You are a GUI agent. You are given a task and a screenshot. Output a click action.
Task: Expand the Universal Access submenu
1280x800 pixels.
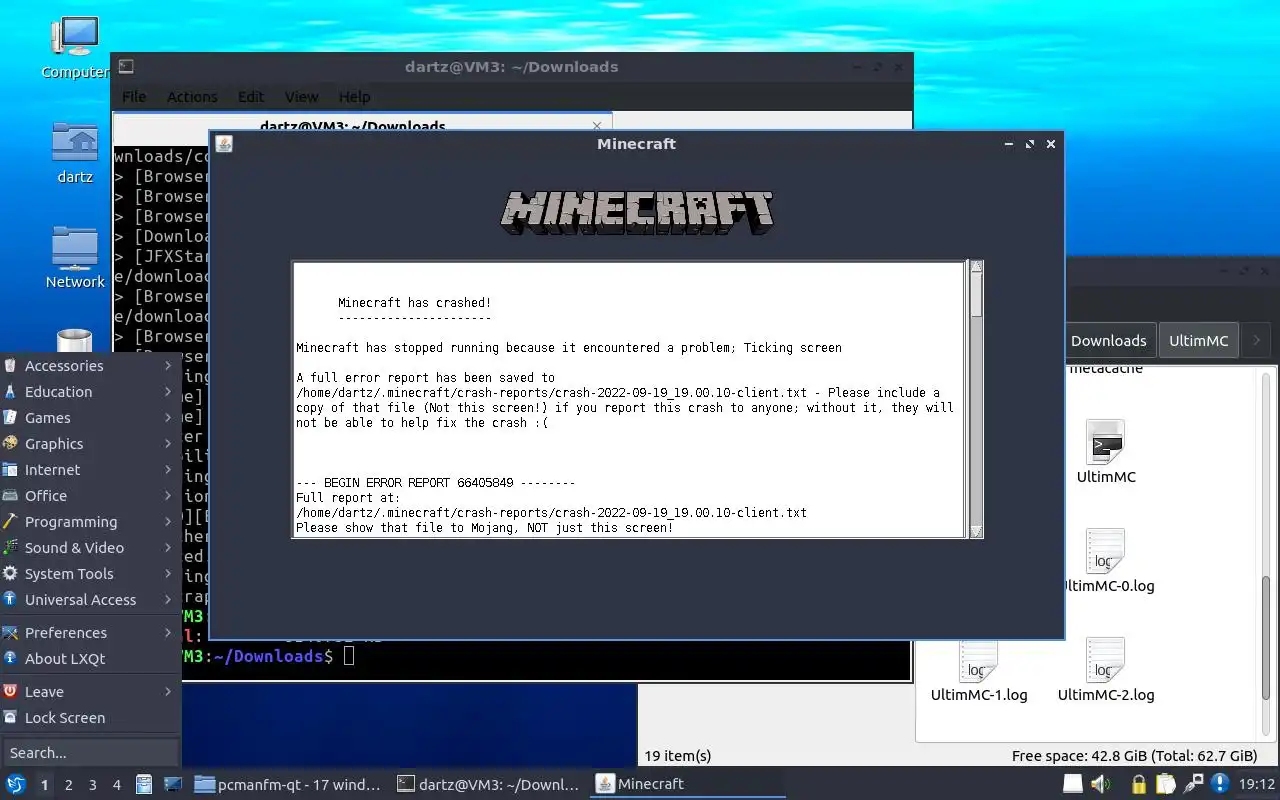click(x=91, y=600)
